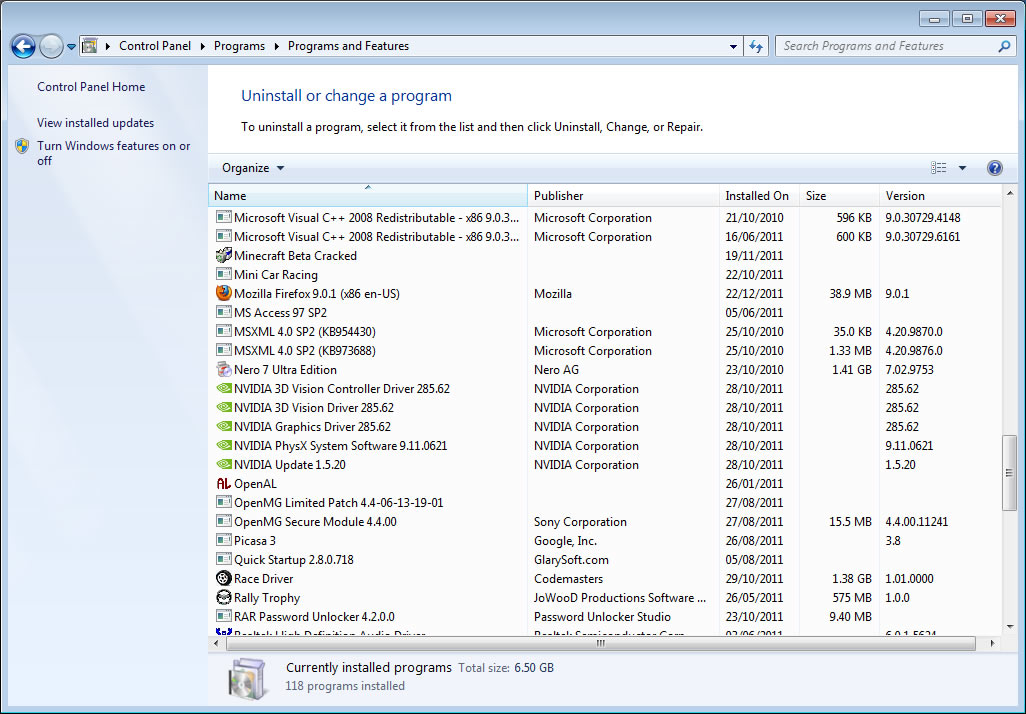Image resolution: width=1026 pixels, height=714 pixels.
Task: Open the address bar dropdown arrow
Action: click(x=733, y=45)
